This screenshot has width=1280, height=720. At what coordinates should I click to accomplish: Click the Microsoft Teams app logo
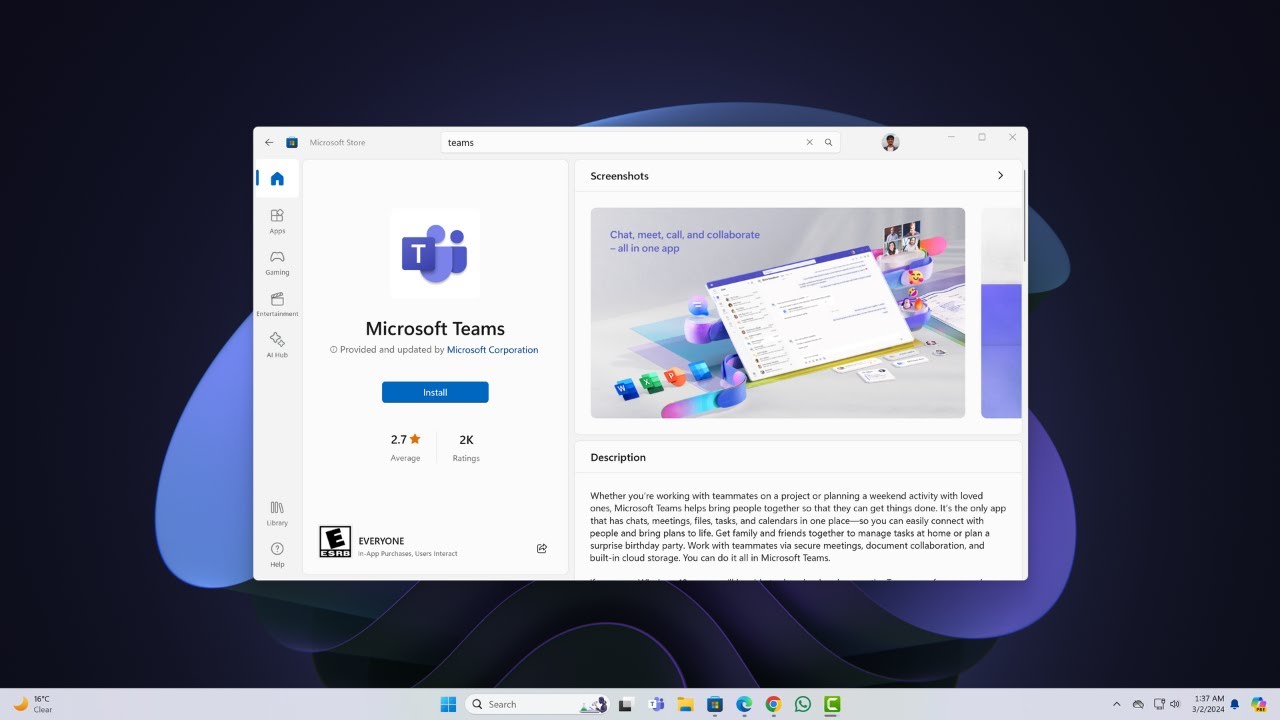coord(435,253)
